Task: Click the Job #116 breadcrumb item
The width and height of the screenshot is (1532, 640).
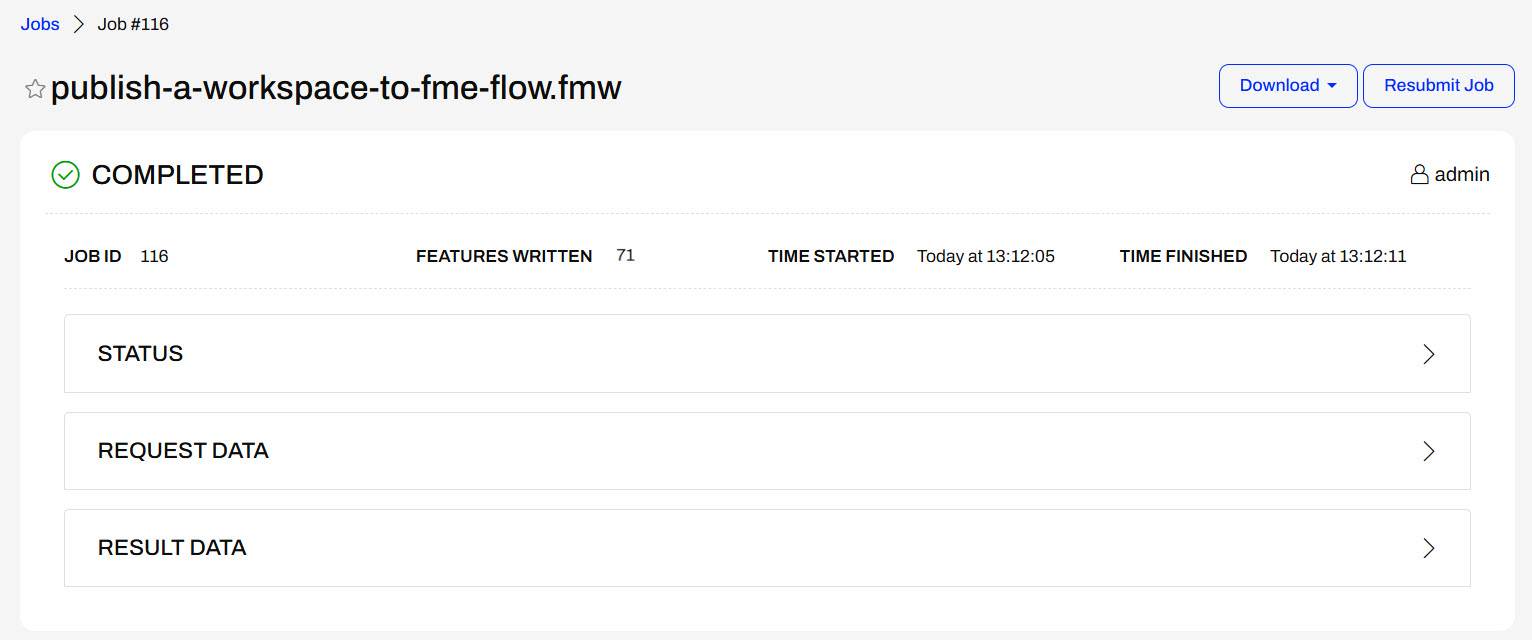Action: coord(133,25)
